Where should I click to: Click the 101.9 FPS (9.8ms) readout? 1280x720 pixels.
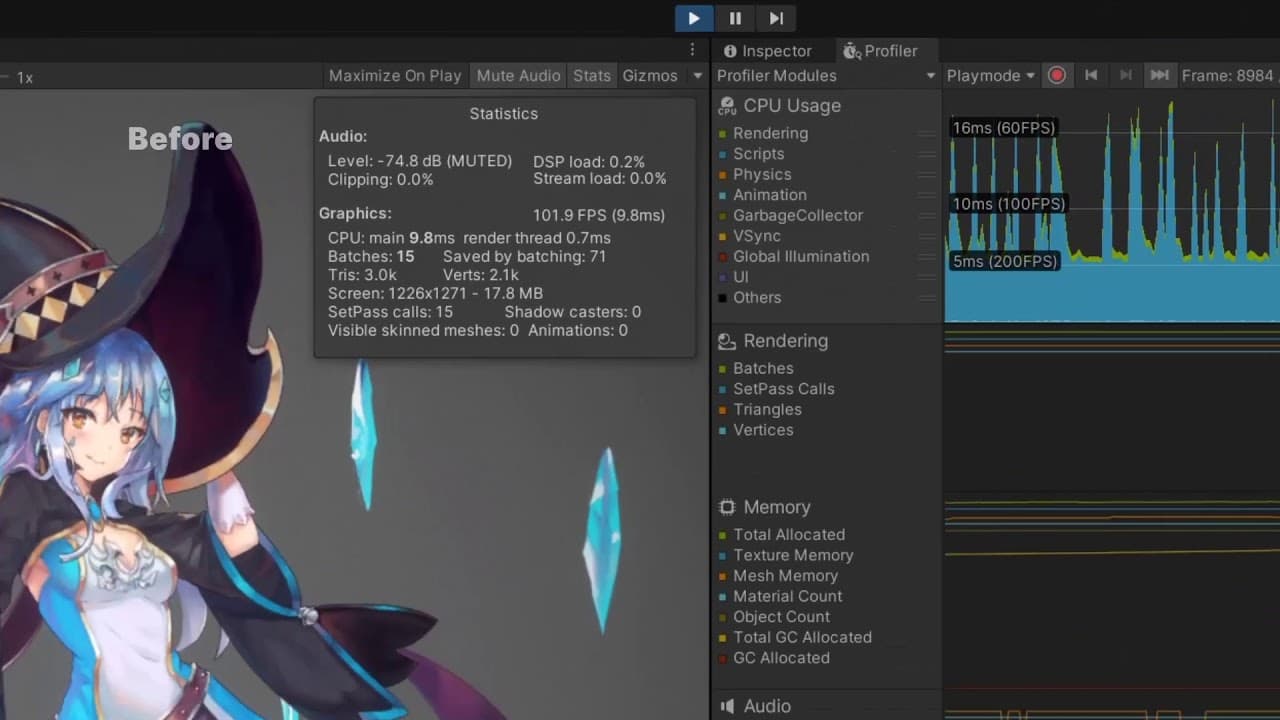pos(599,215)
